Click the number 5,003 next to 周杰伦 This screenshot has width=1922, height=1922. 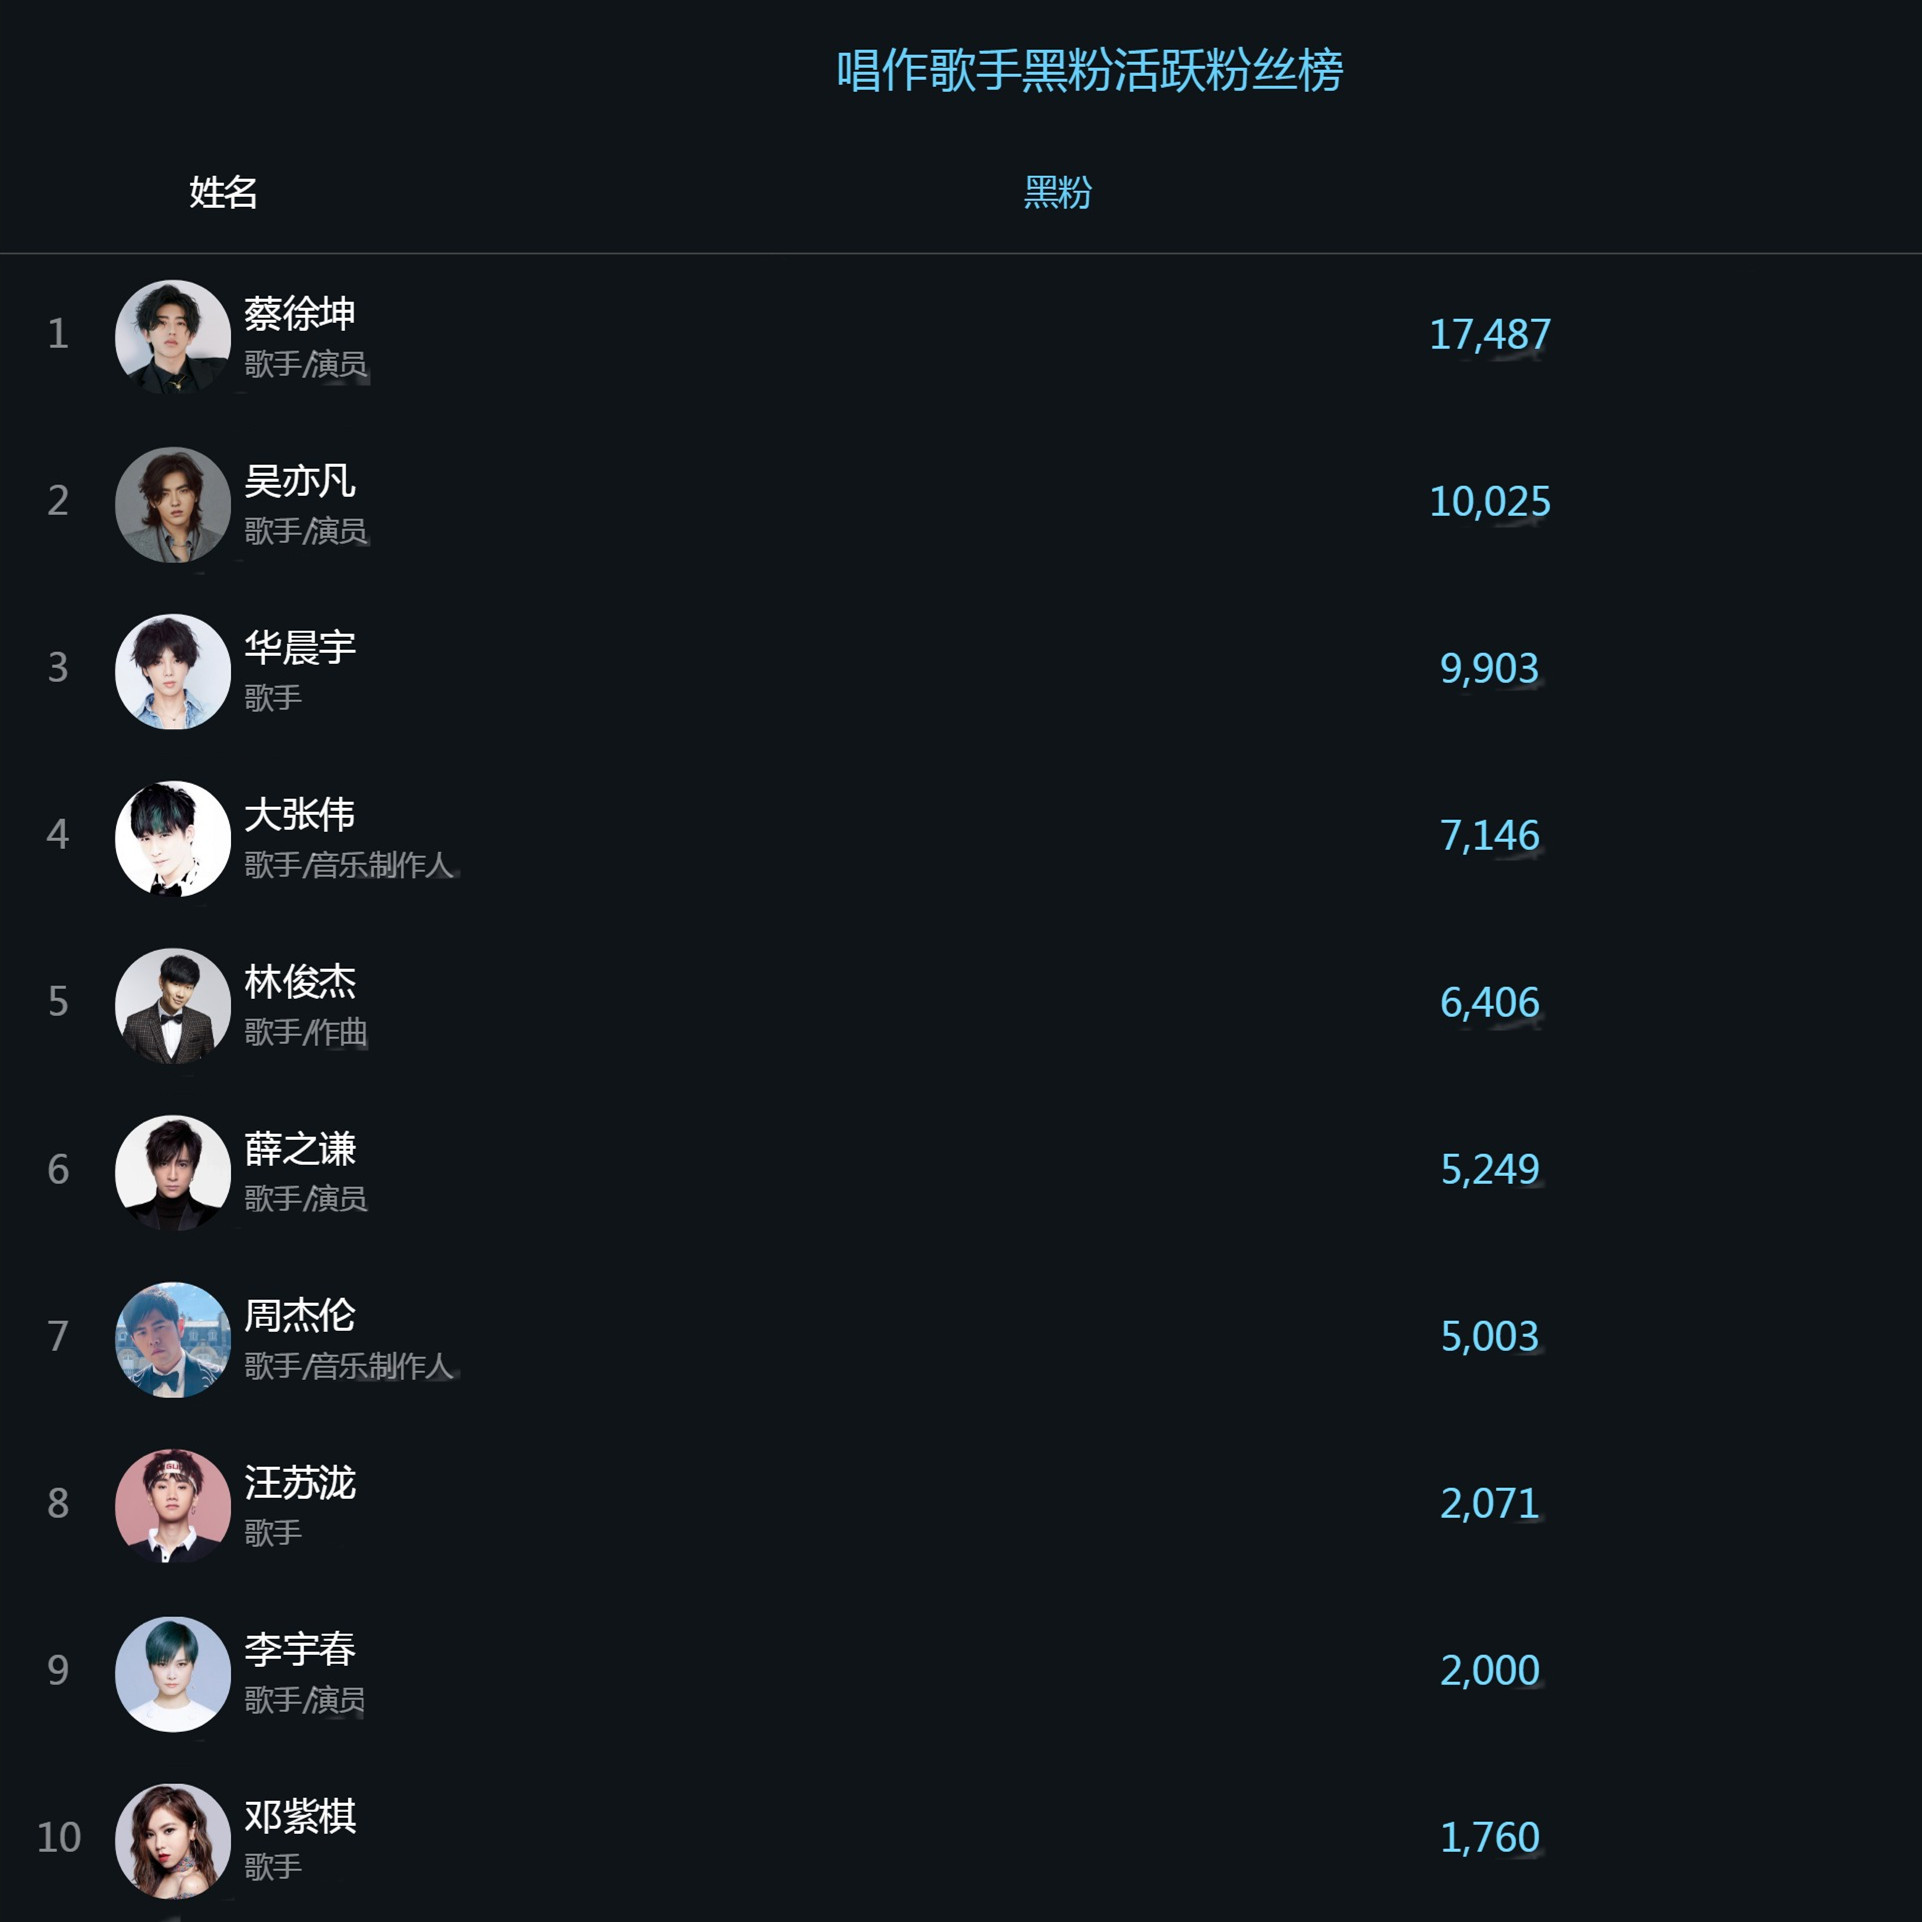pos(1491,1337)
